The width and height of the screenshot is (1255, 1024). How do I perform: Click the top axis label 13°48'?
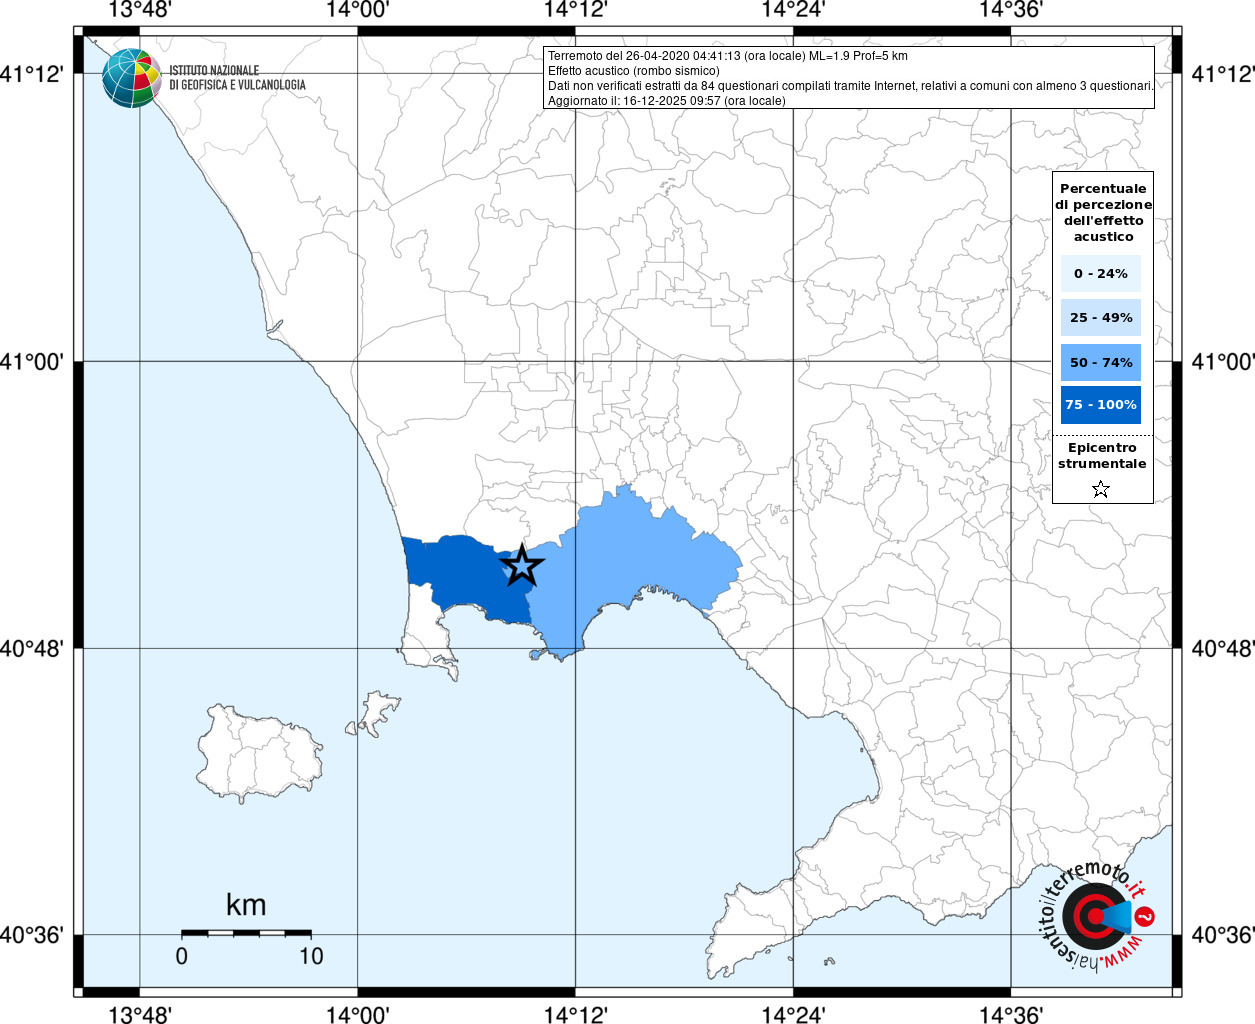point(140,11)
